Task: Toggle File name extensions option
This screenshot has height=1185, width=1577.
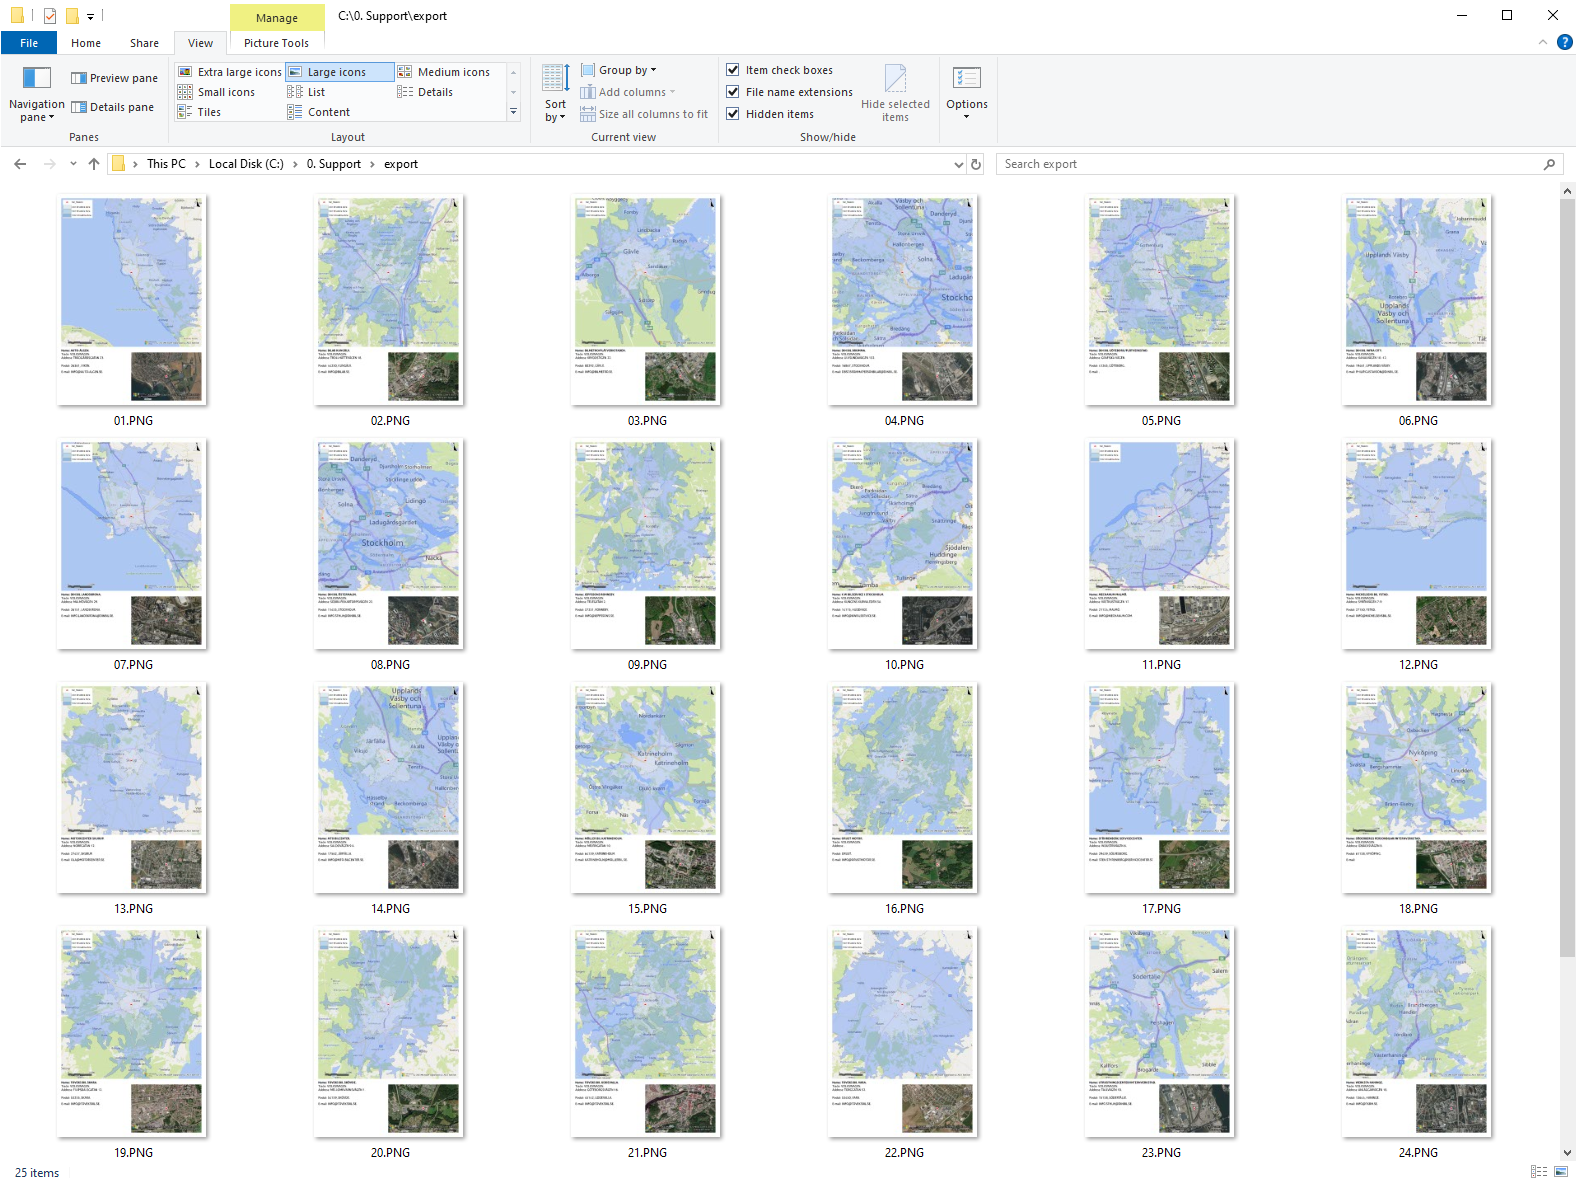Action: point(789,92)
